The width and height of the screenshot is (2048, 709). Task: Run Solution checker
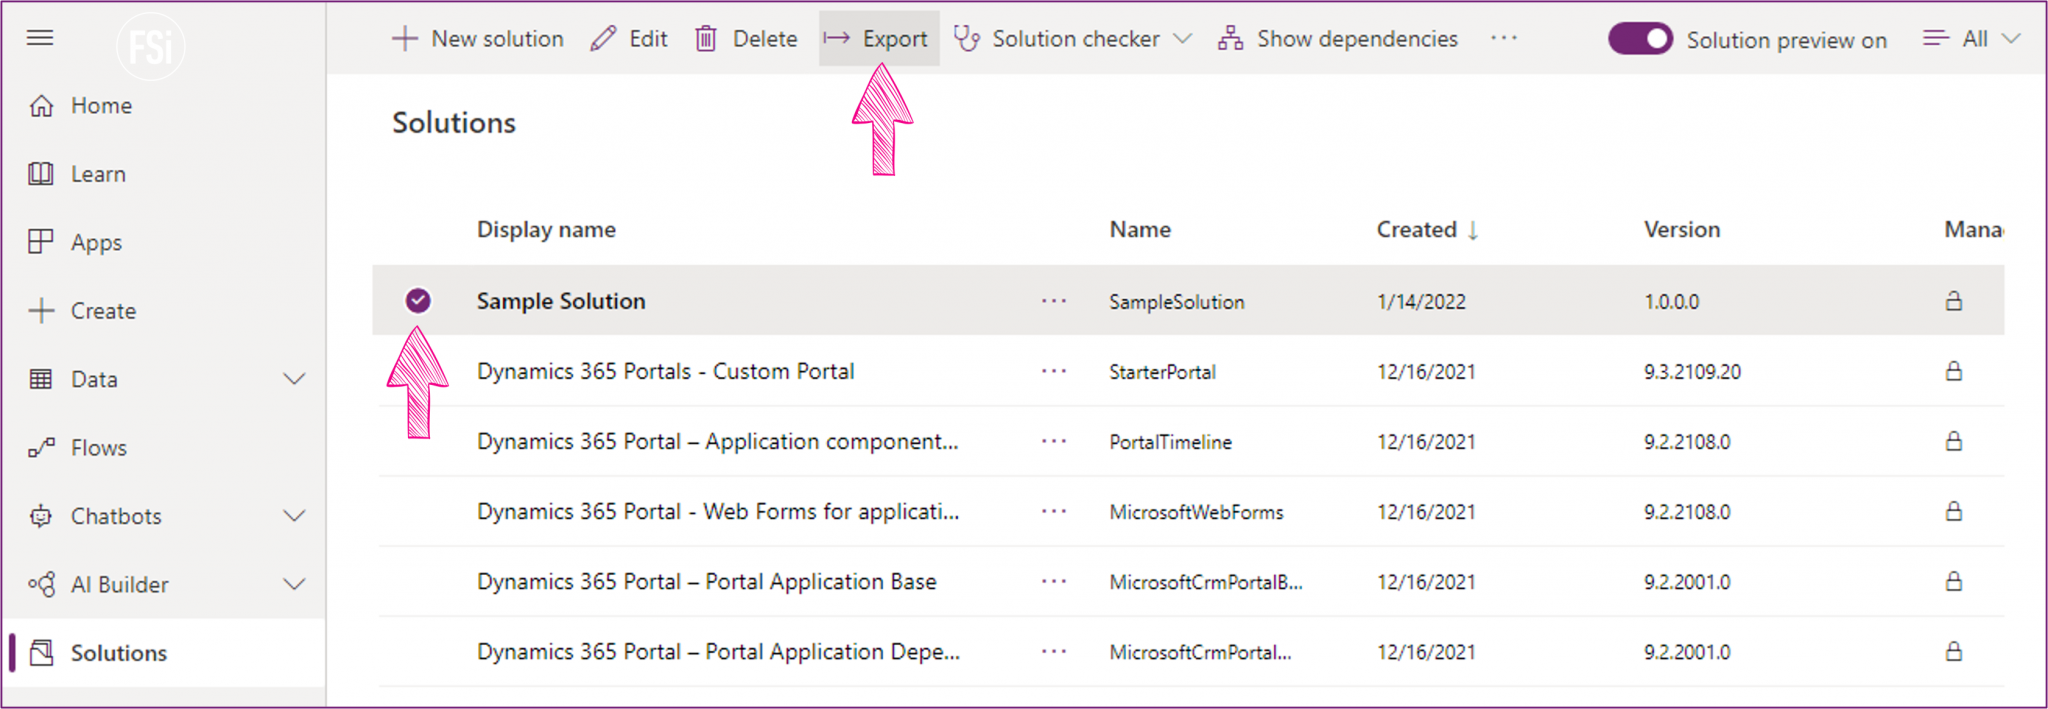click(1057, 39)
